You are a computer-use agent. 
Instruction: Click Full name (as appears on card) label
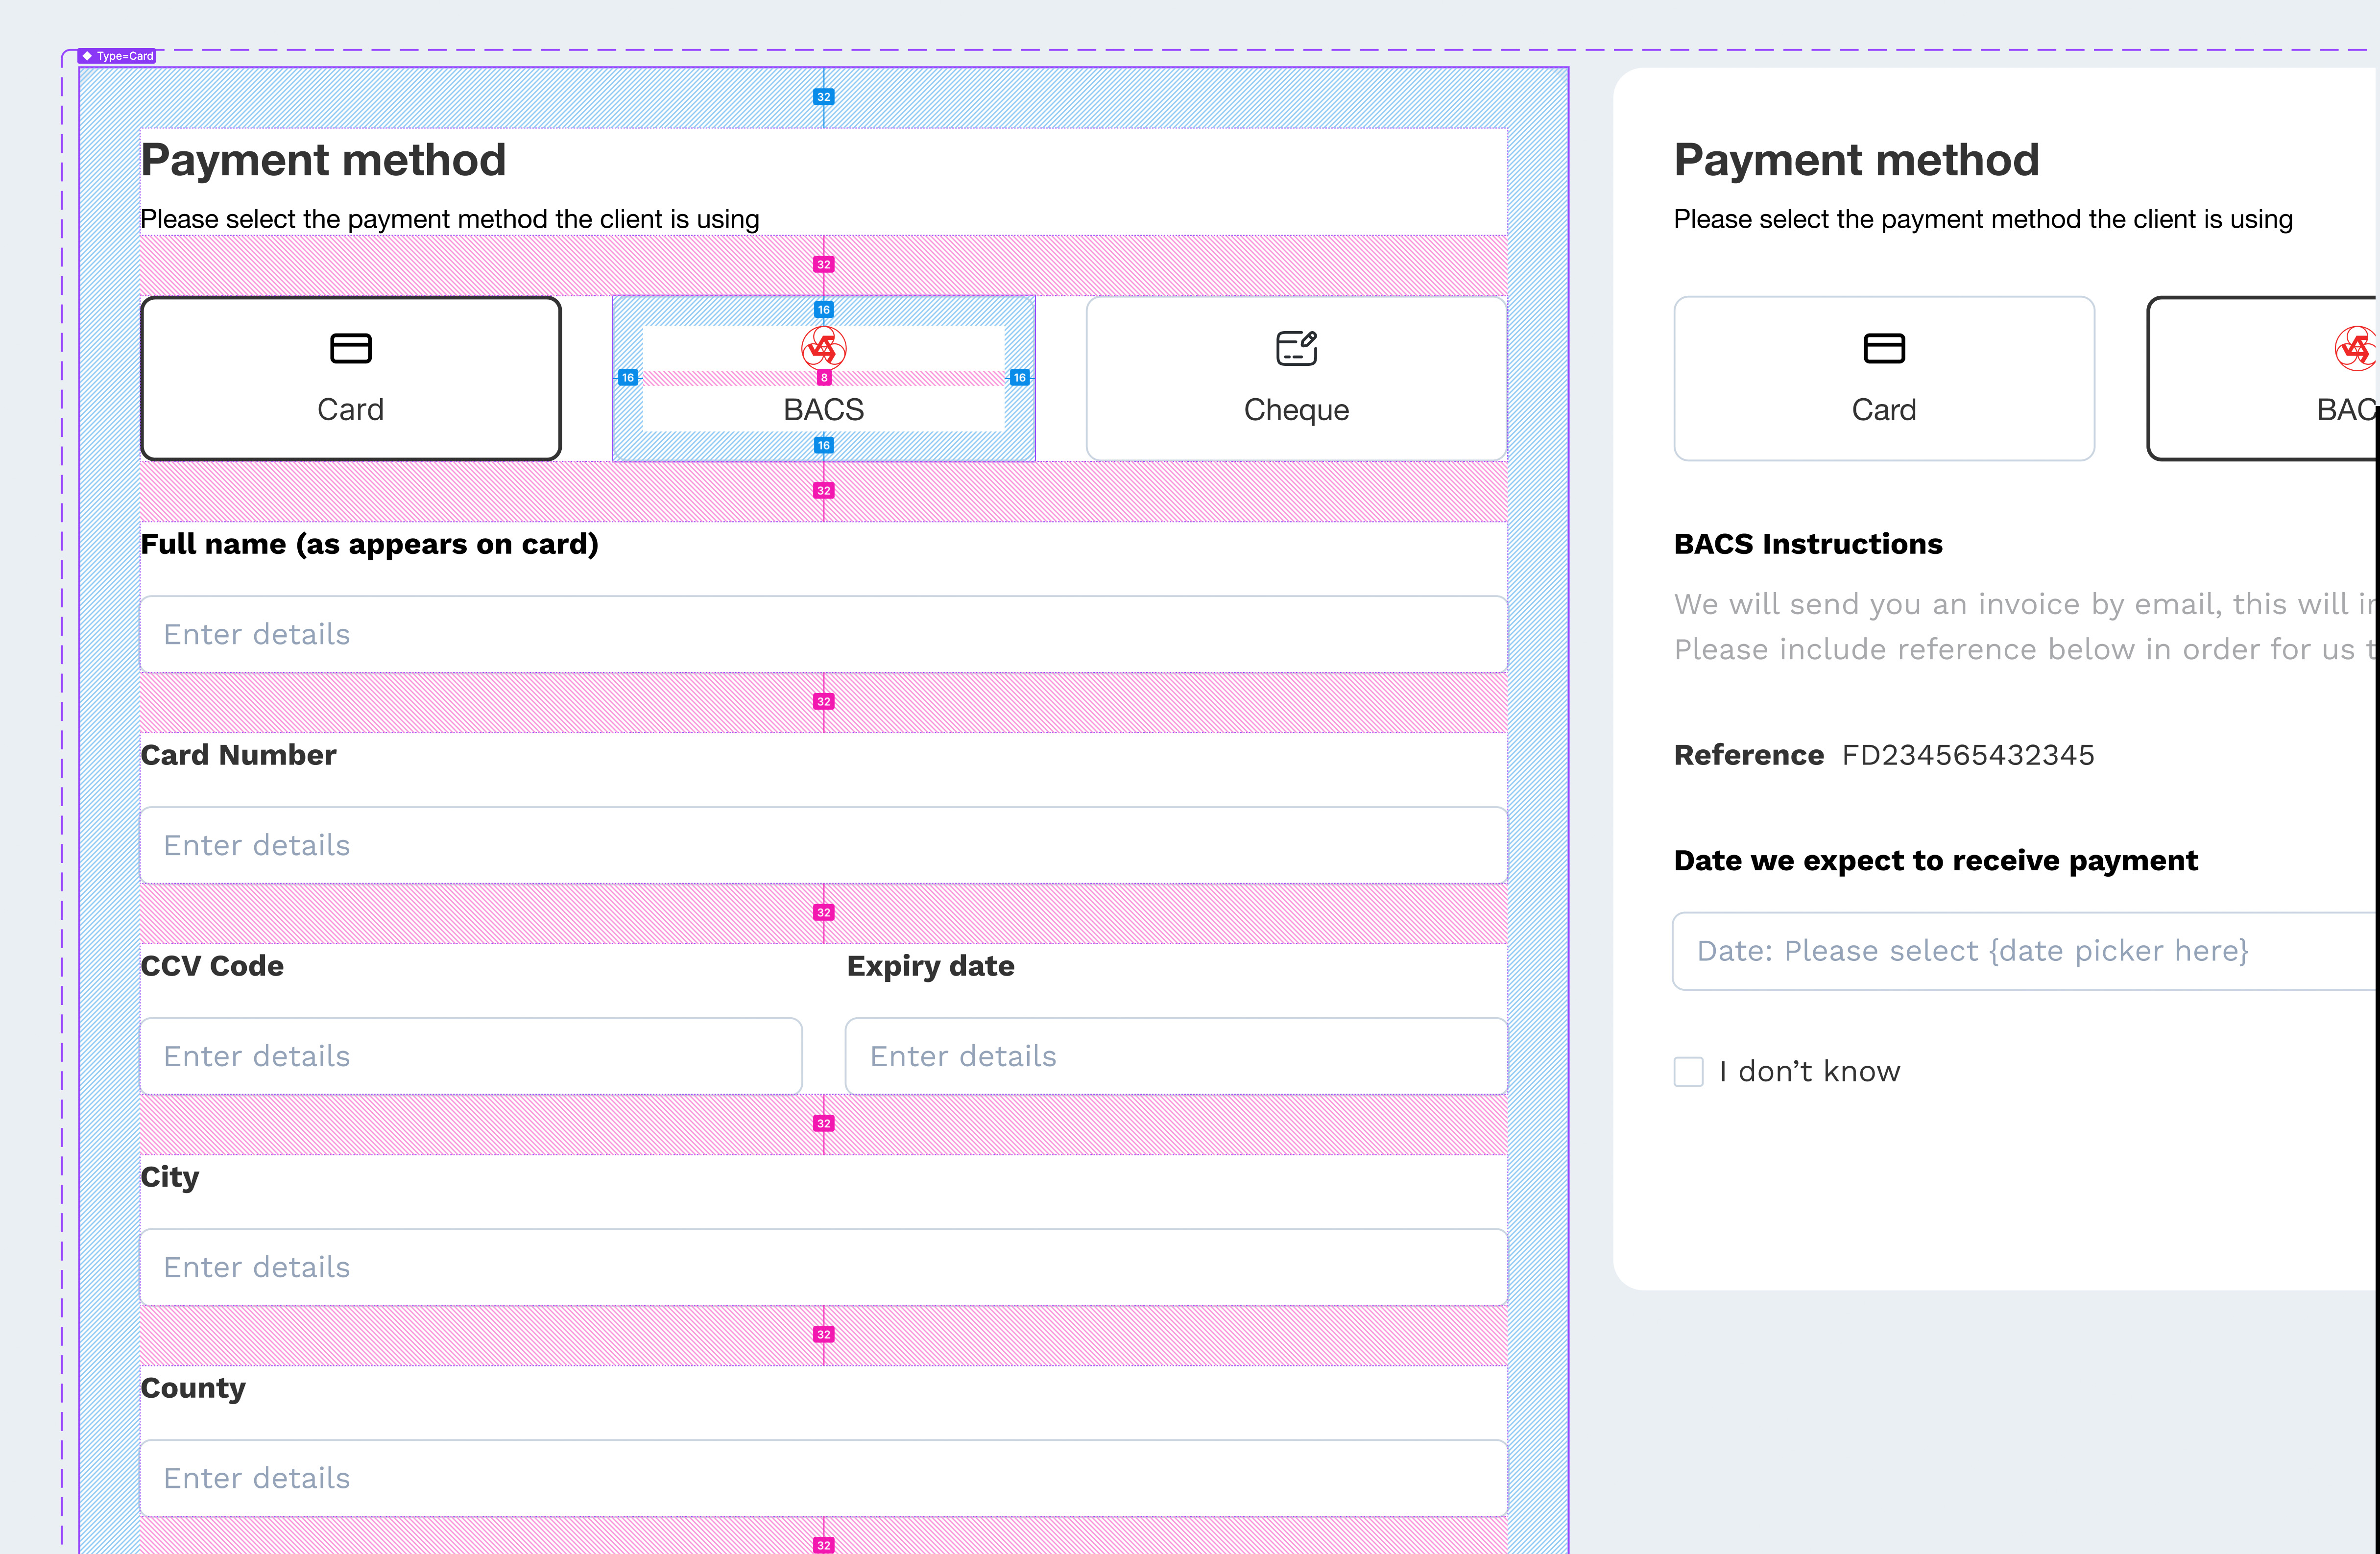369,544
